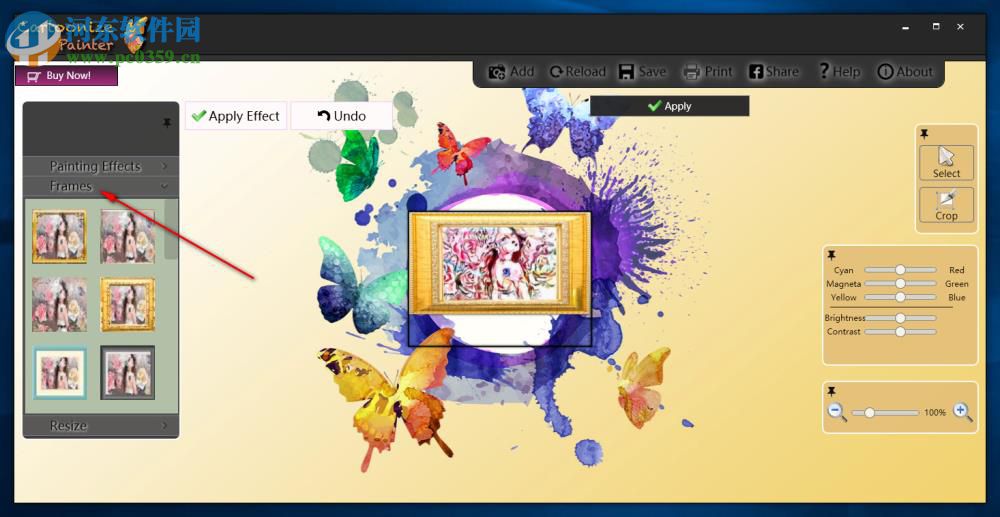1000x517 pixels.
Task: Click the Help question mark icon
Action: pyautogui.click(x=823, y=71)
